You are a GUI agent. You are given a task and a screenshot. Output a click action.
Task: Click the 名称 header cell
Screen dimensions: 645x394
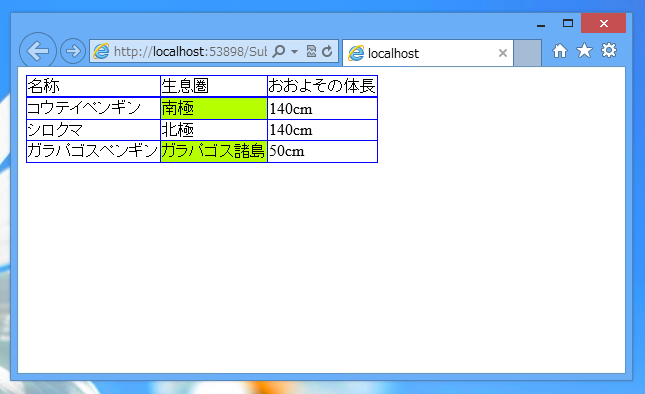tap(93, 86)
